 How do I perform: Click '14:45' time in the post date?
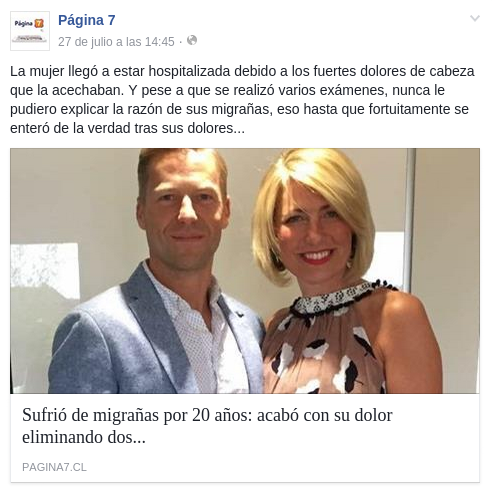point(160,42)
